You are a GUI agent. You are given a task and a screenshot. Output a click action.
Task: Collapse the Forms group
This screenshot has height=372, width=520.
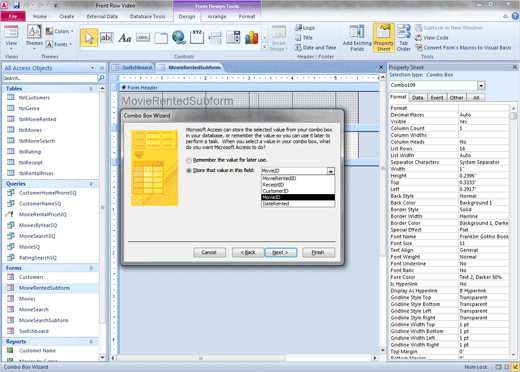91,268
